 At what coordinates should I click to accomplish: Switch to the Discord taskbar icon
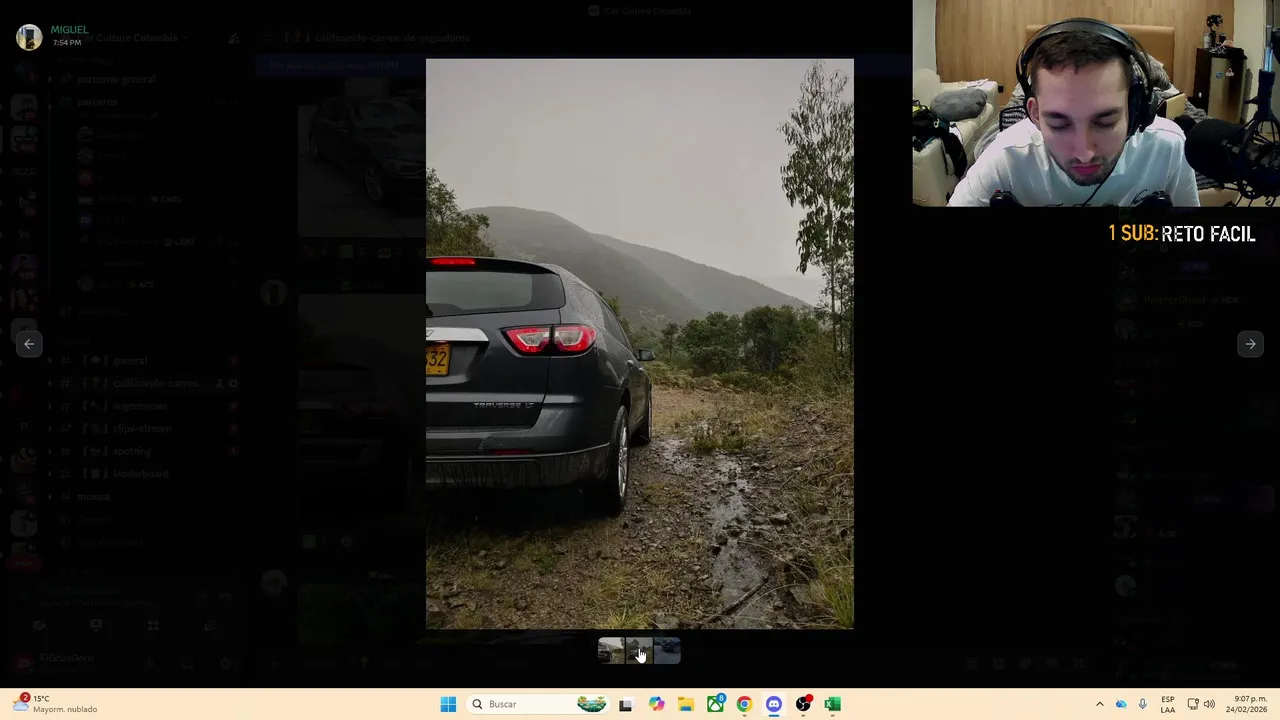click(x=773, y=704)
